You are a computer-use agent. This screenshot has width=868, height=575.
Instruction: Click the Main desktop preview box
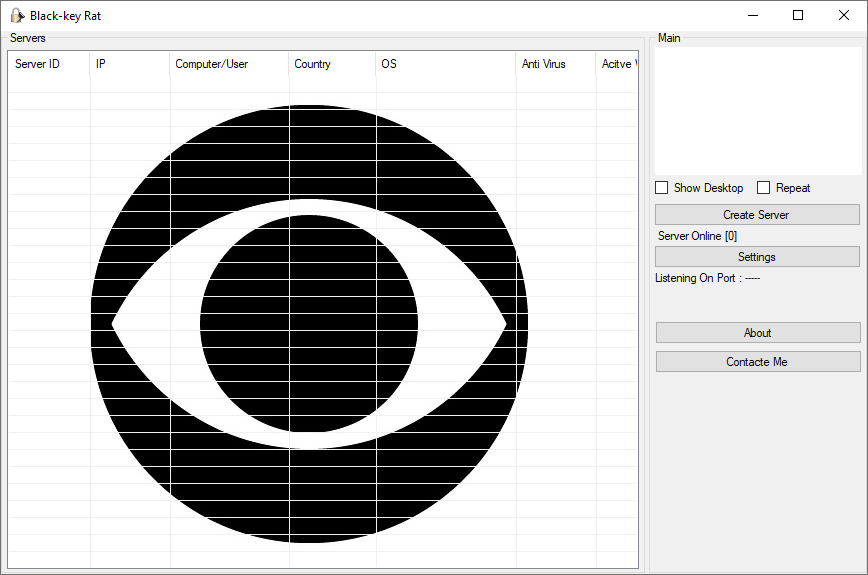[x=757, y=110]
